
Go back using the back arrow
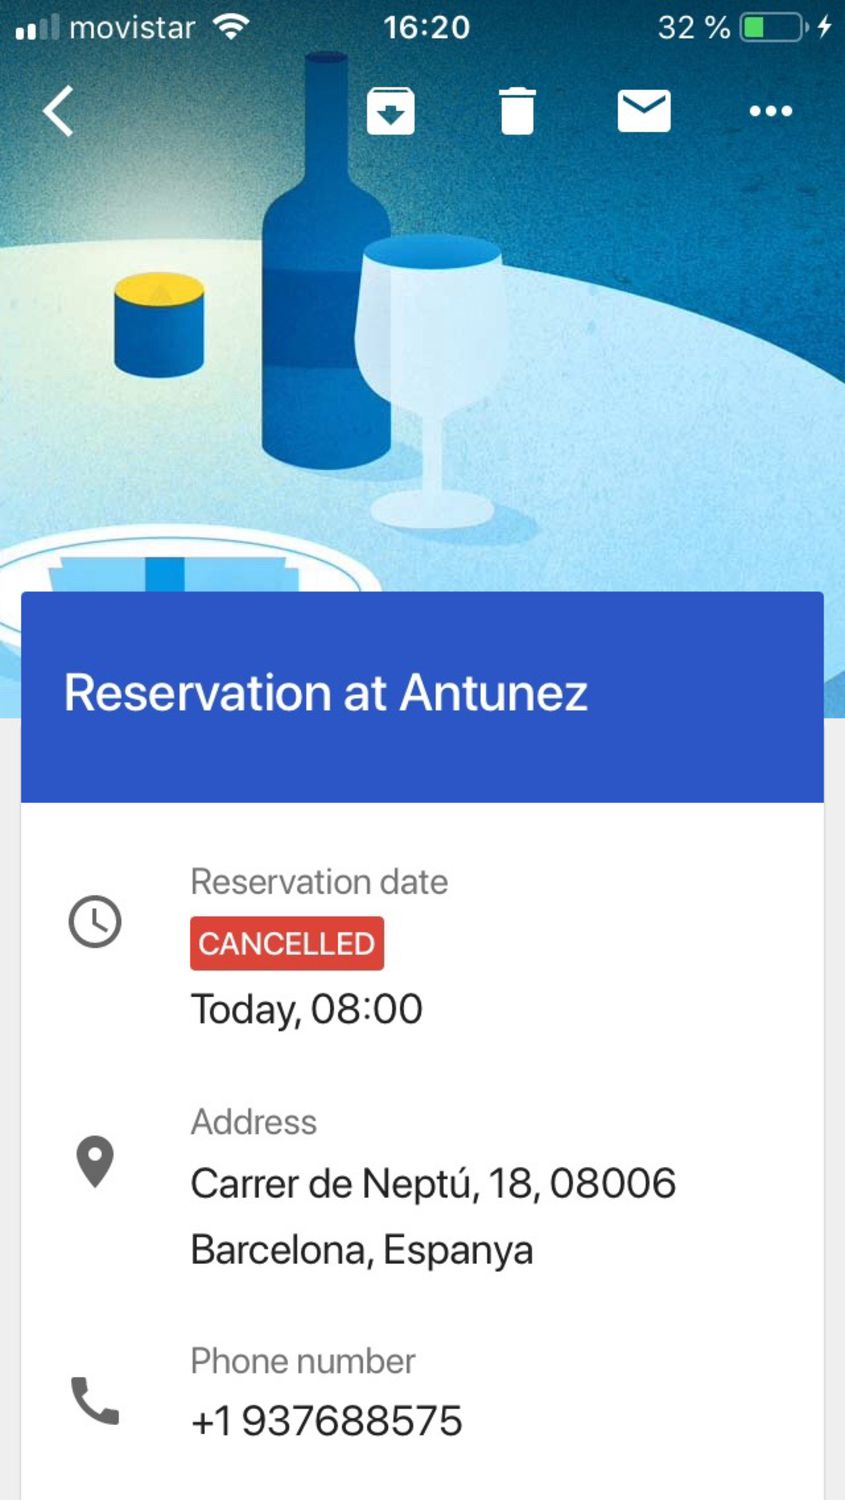[x=59, y=110]
